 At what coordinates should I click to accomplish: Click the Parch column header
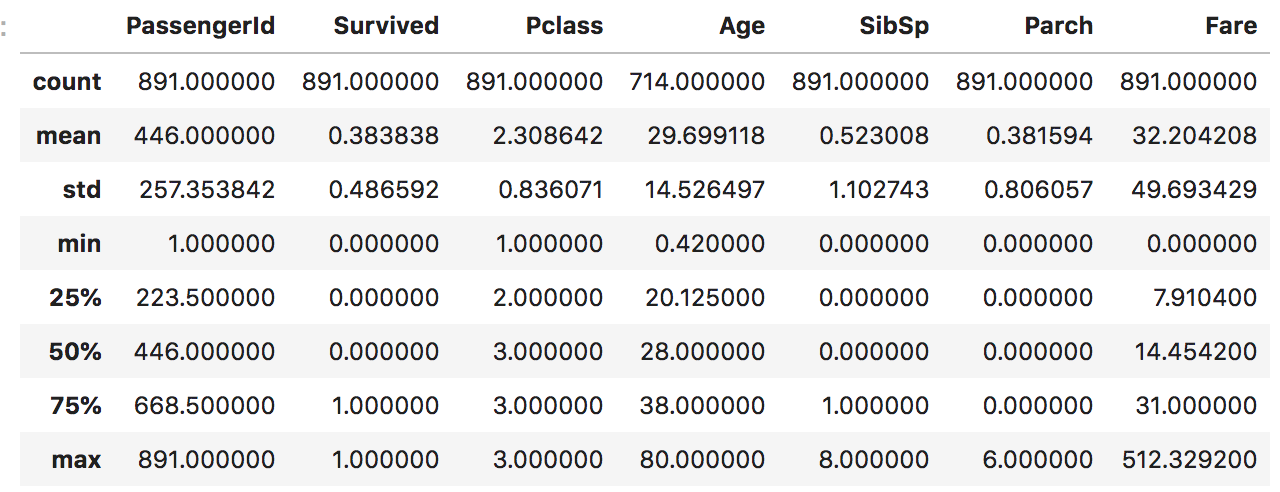[x=1059, y=26]
